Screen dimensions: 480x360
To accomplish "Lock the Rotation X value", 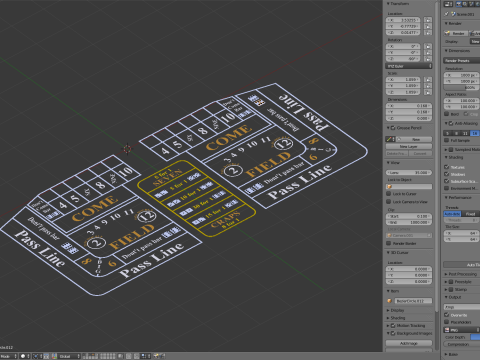I will pos(428,46).
